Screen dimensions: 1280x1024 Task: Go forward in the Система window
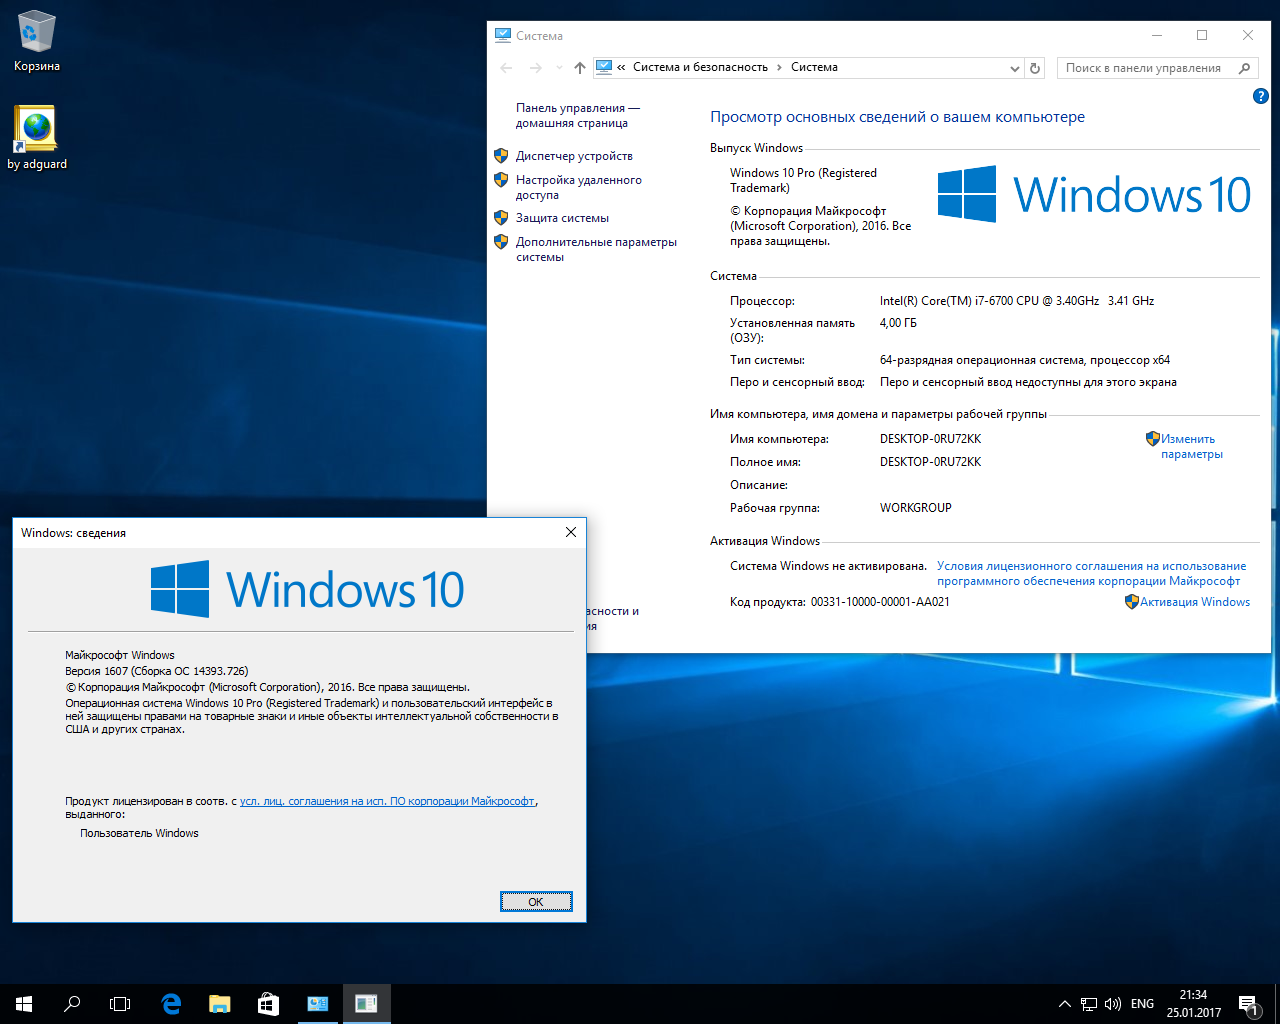click(535, 68)
